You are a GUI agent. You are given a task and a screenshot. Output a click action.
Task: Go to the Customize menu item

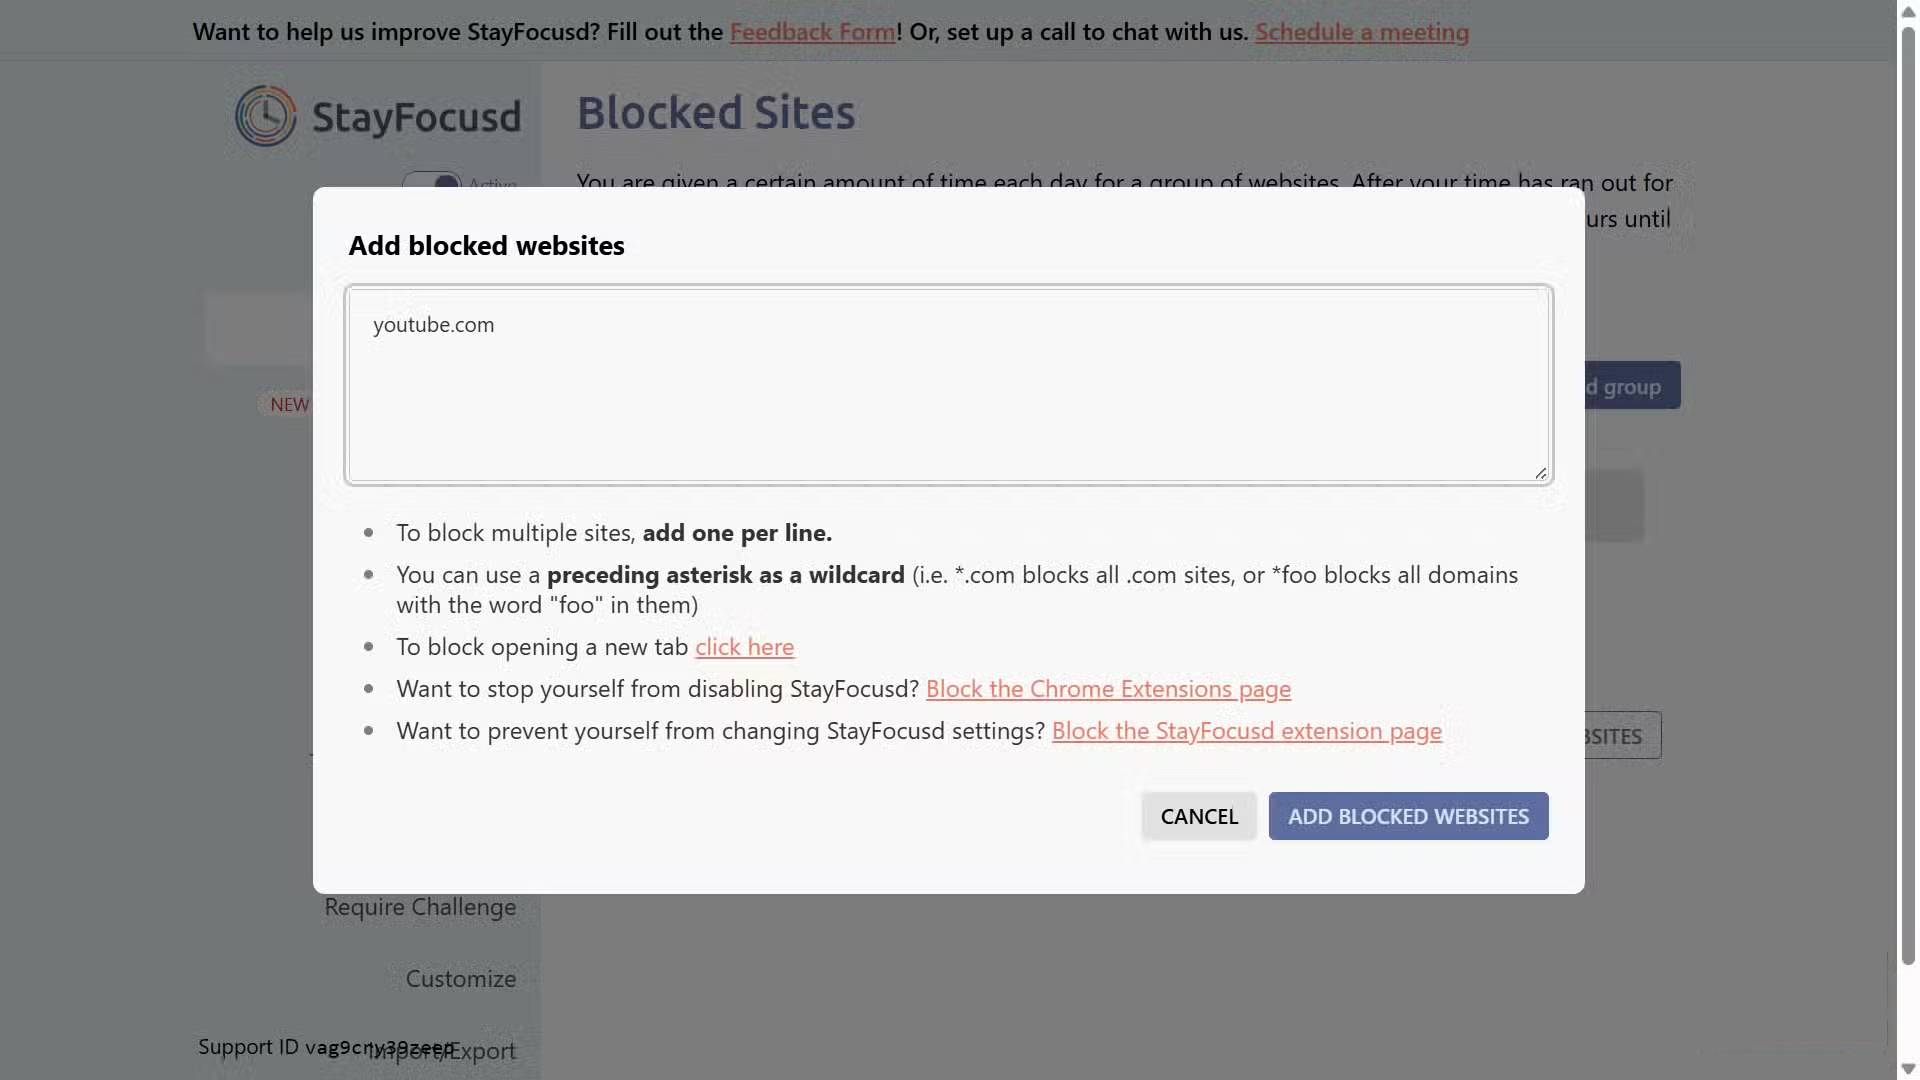461,979
